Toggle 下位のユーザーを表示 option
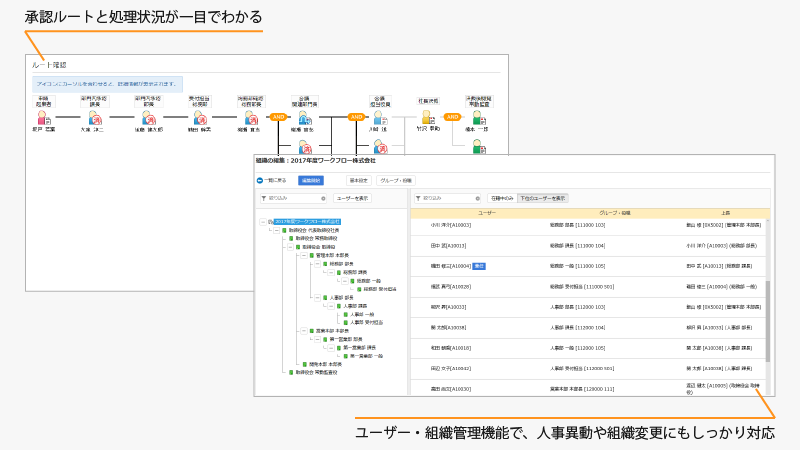The width and height of the screenshot is (800, 450). coord(542,198)
